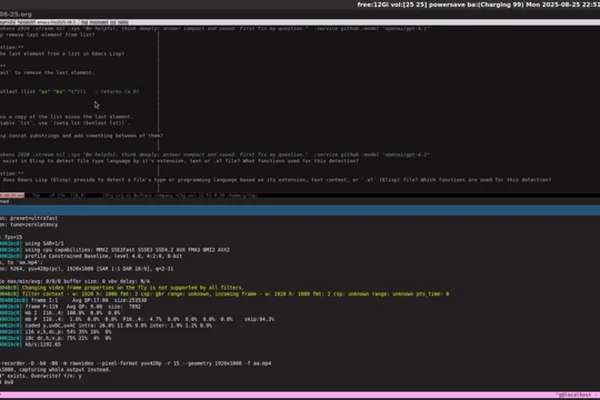Click the (setq lst (butlast lst)) line

pos(65,123)
